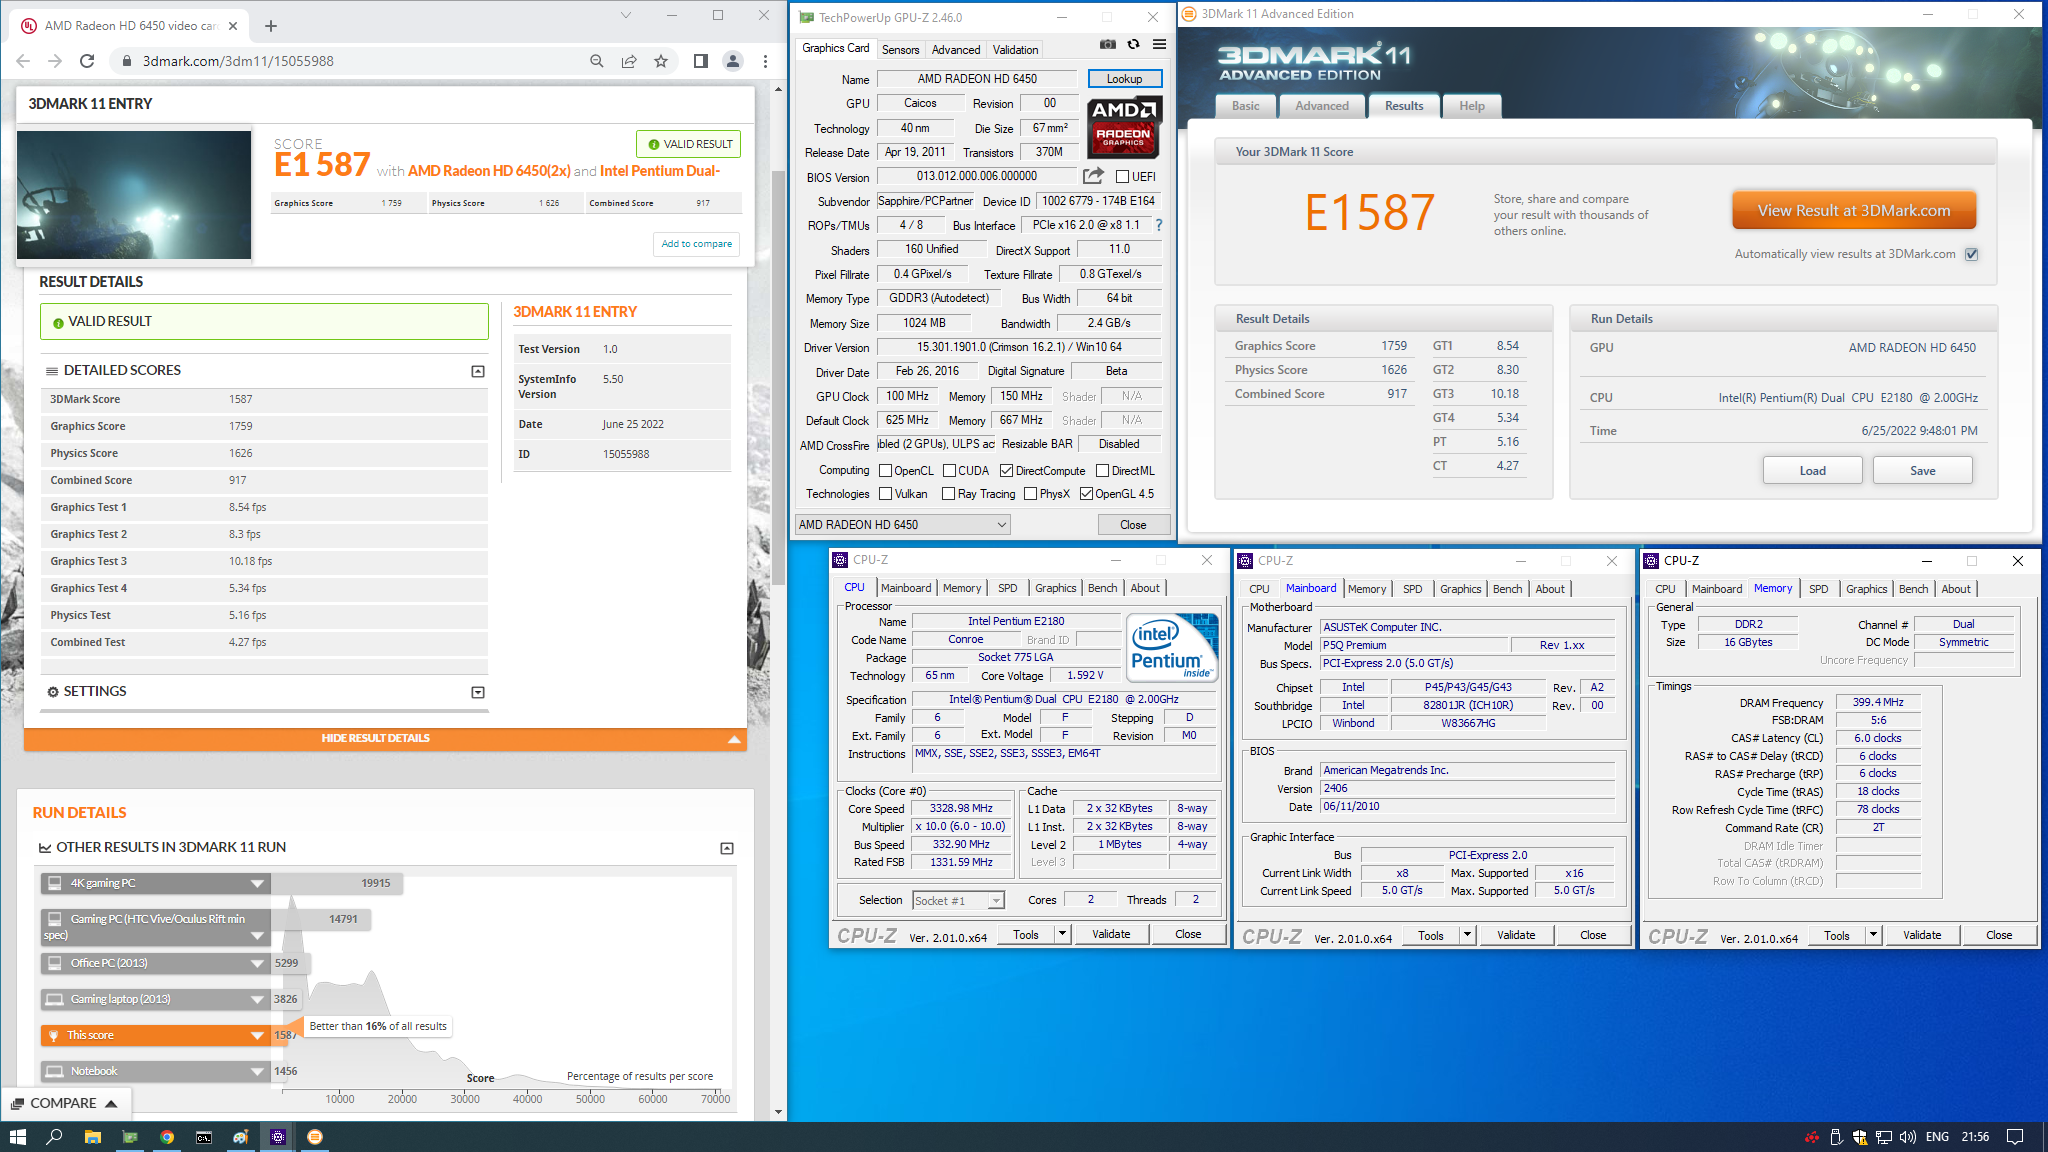Open the Chrome profile avatar
2048x1152 pixels.
[x=733, y=61]
